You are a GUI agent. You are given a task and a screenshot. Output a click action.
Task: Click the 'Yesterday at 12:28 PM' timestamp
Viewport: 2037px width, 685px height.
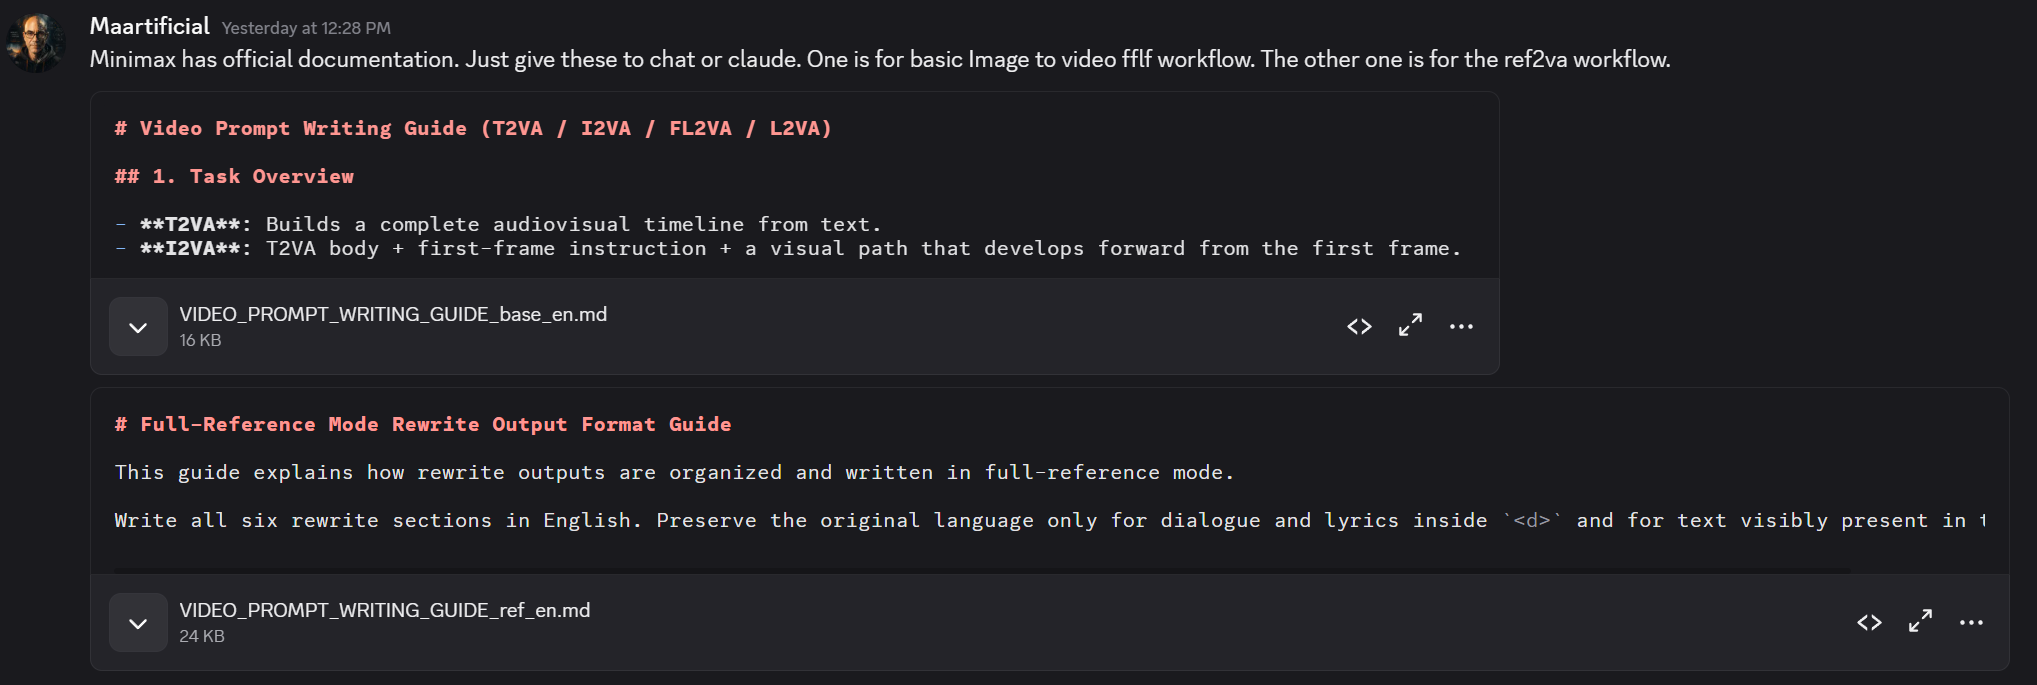tap(306, 28)
